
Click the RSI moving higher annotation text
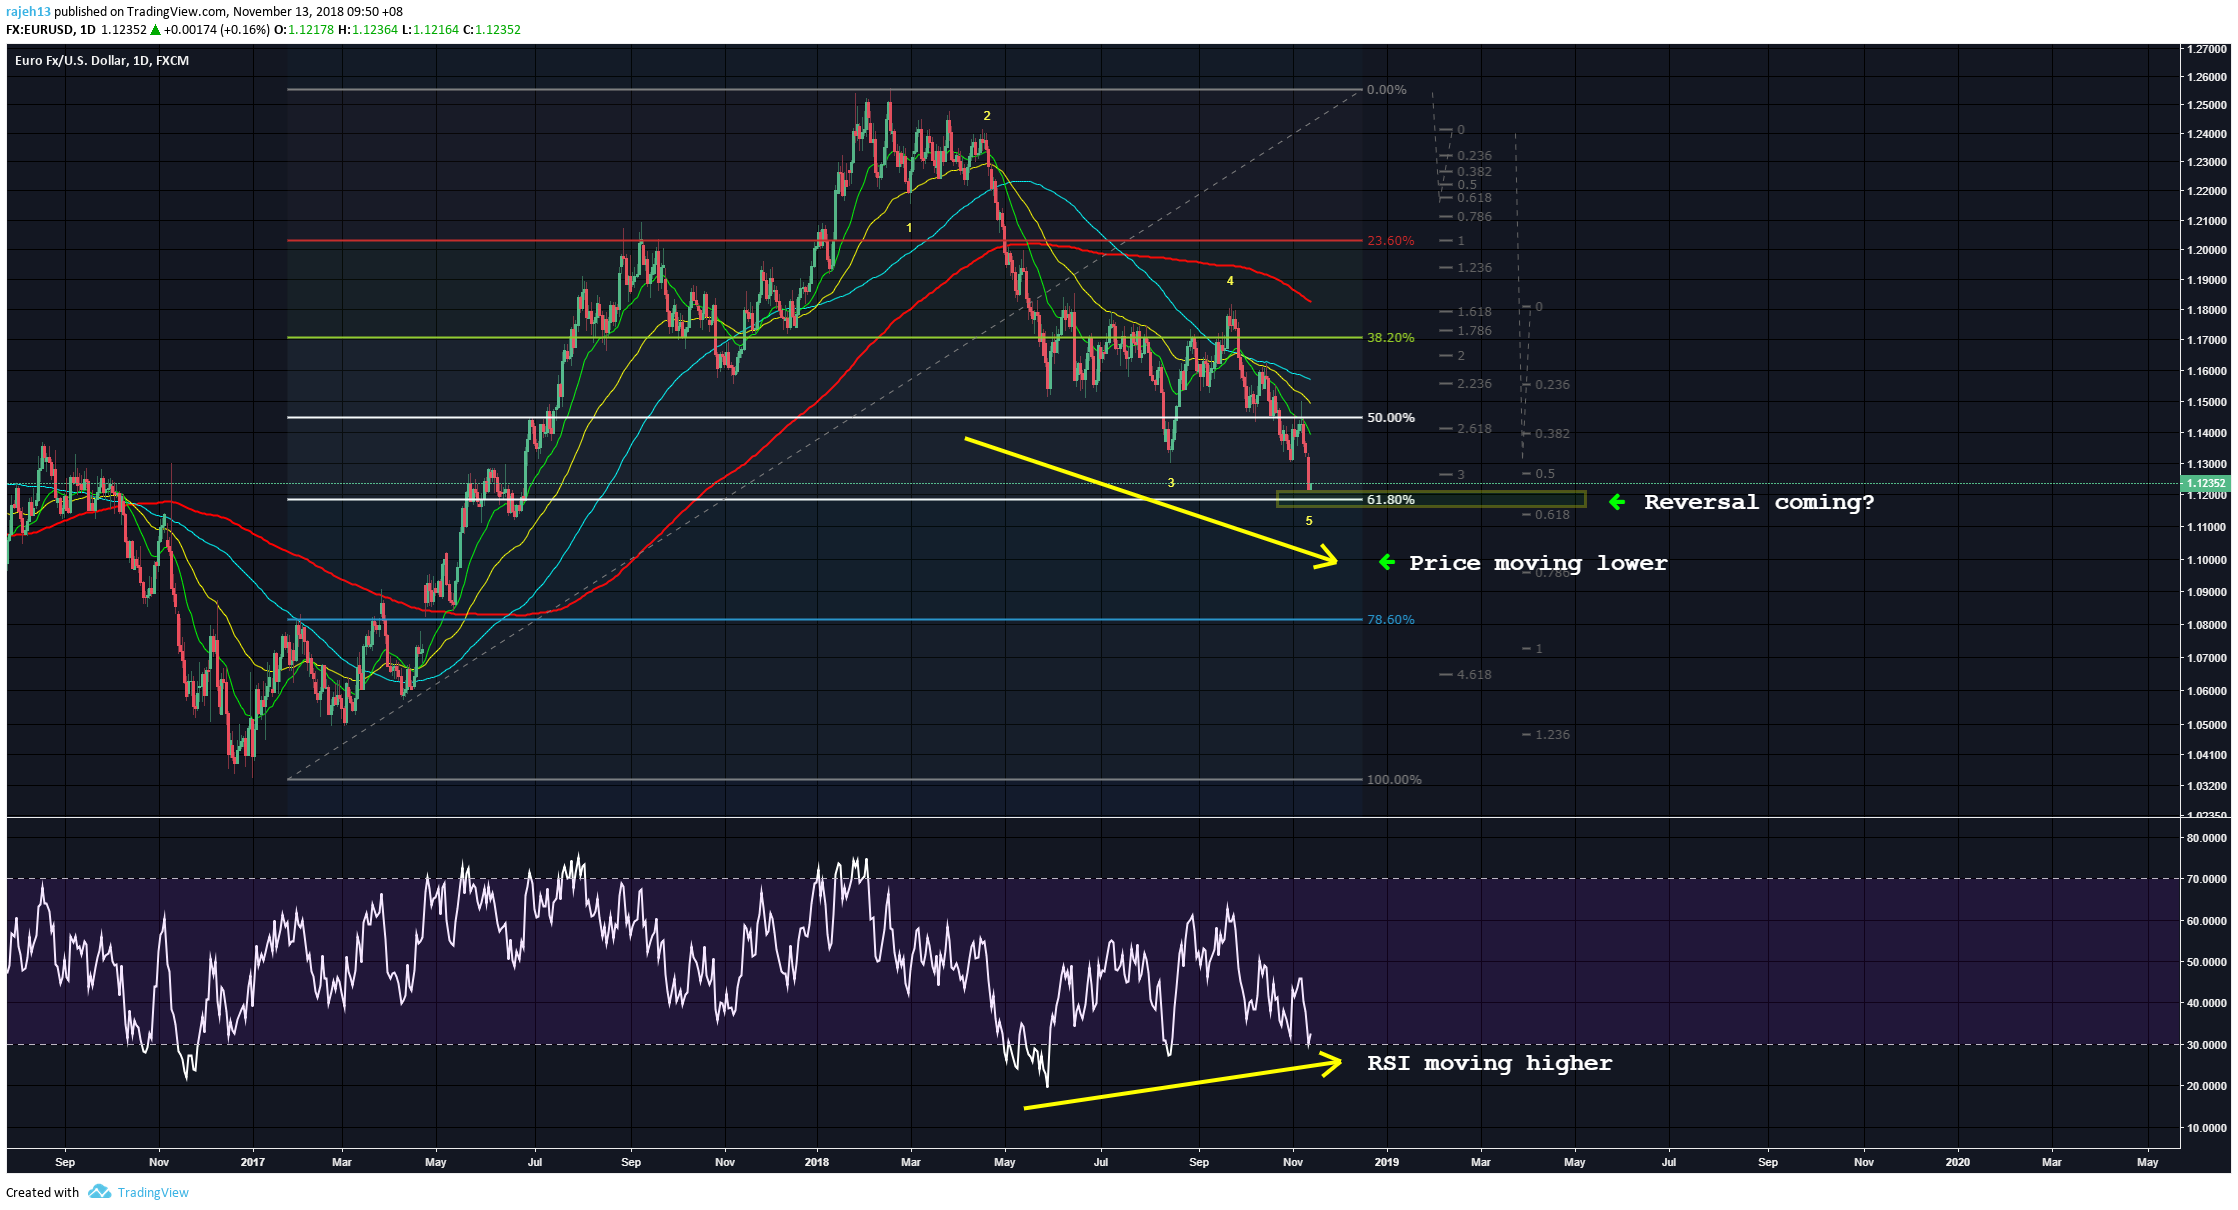point(1489,1063)
